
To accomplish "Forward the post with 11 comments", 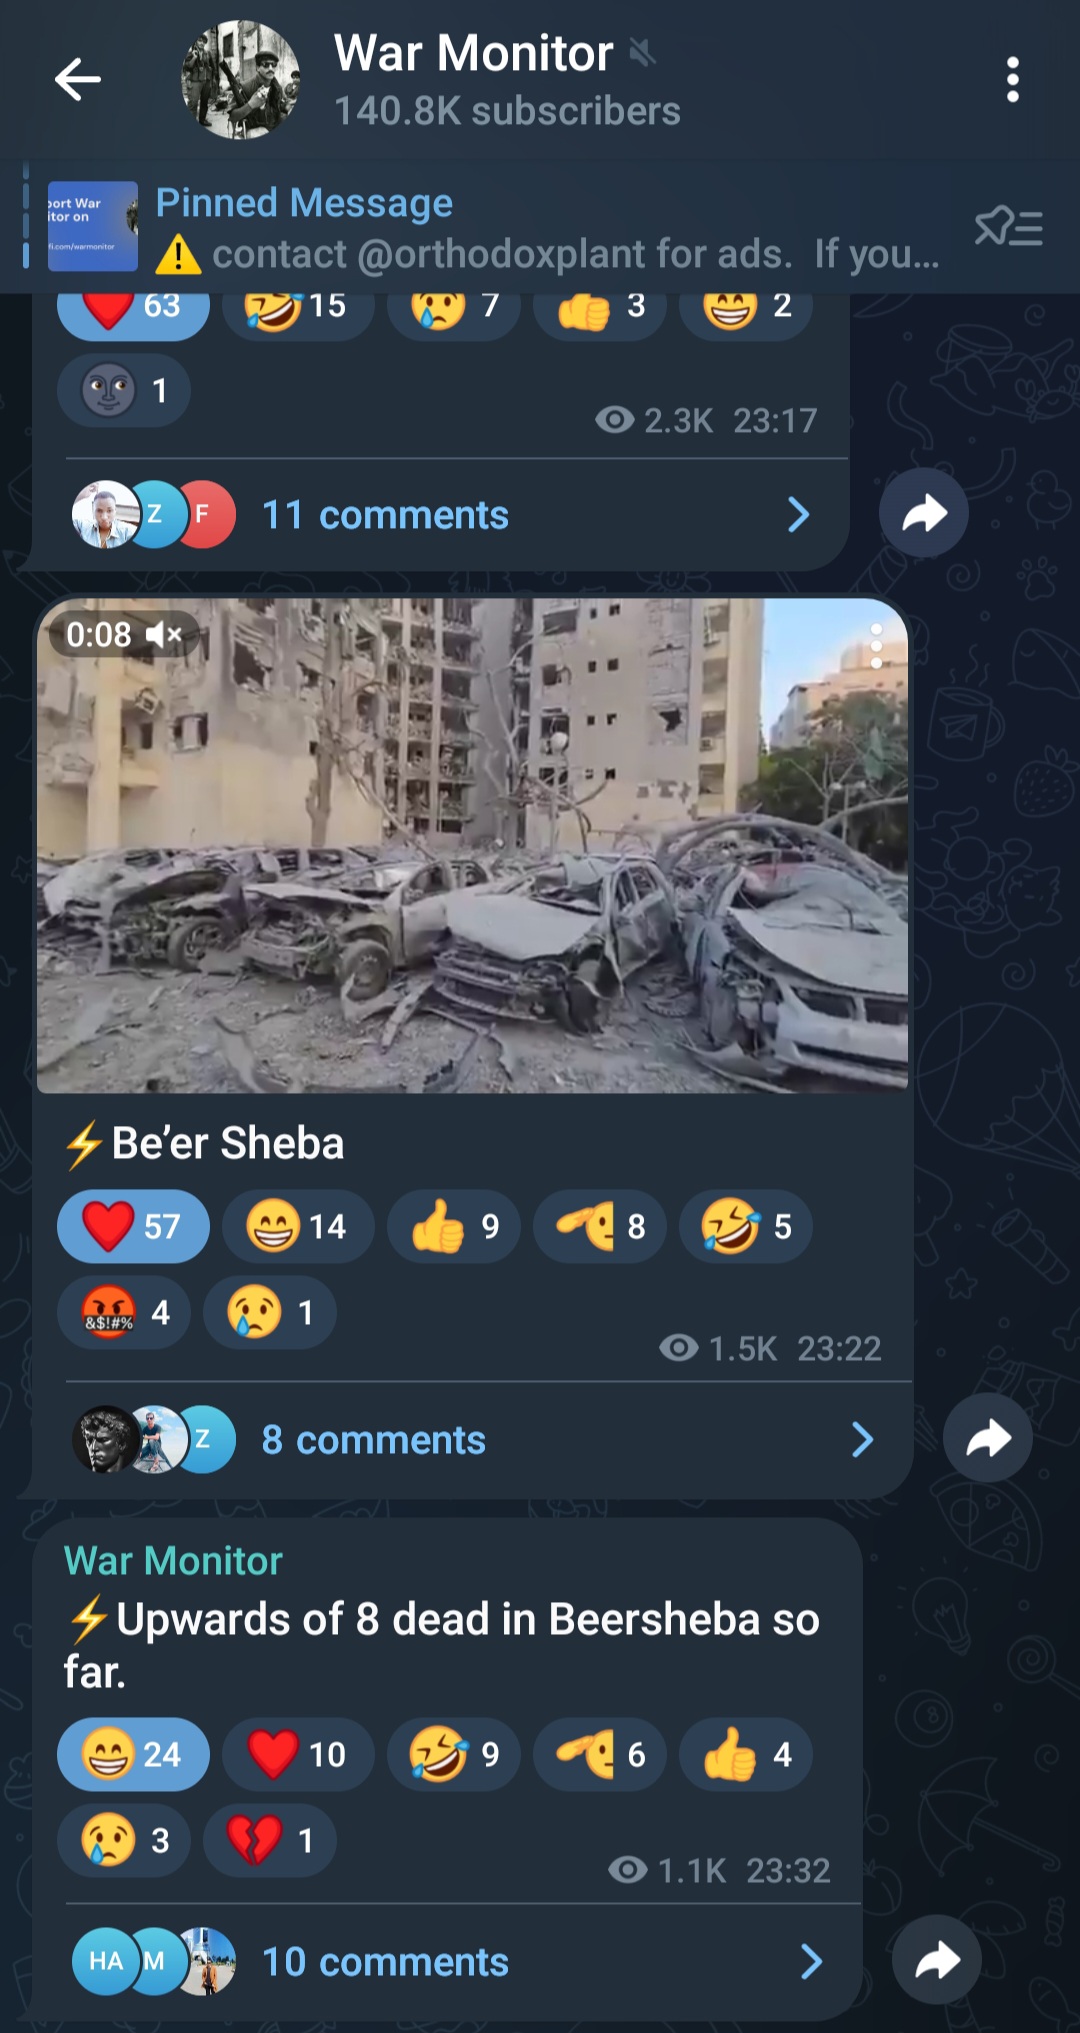I will pyautogui.click(x=923, y=513).
